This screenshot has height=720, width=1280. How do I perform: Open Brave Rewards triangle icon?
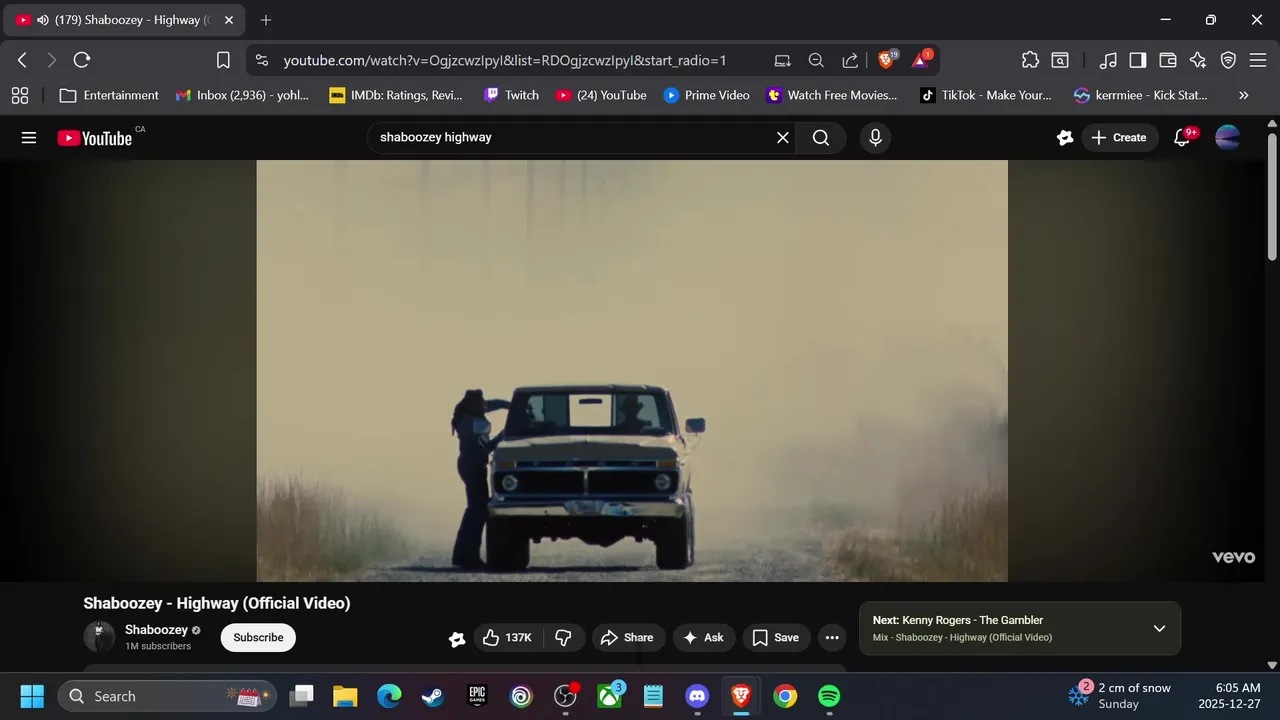(920, 60)
